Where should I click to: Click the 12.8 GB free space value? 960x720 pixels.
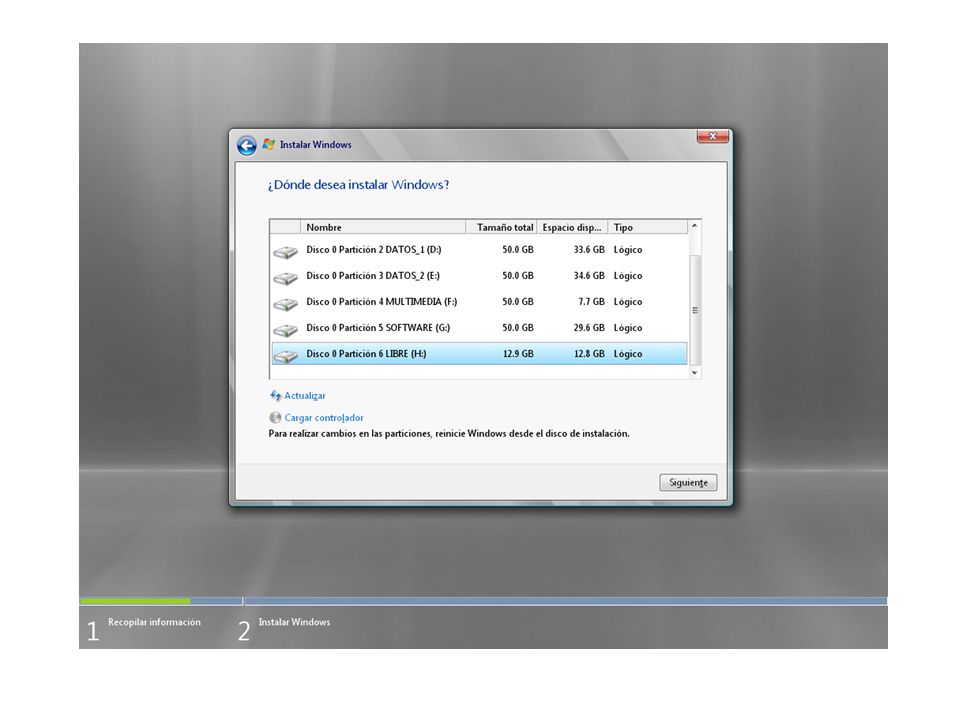pyautogui.click(x=589, y=354)
